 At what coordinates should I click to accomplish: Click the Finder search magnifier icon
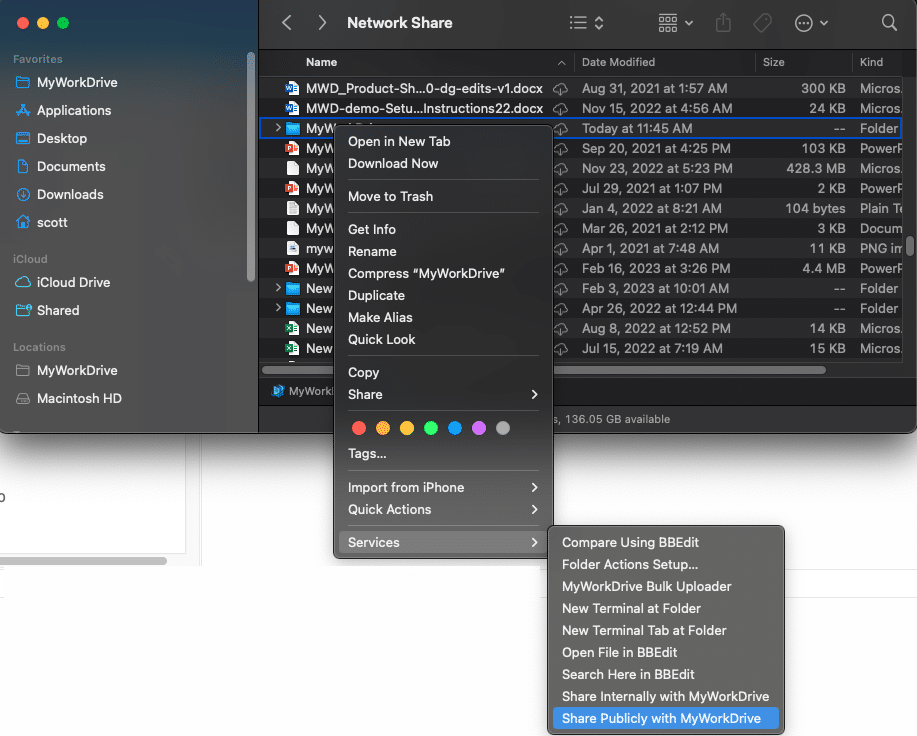889,22
